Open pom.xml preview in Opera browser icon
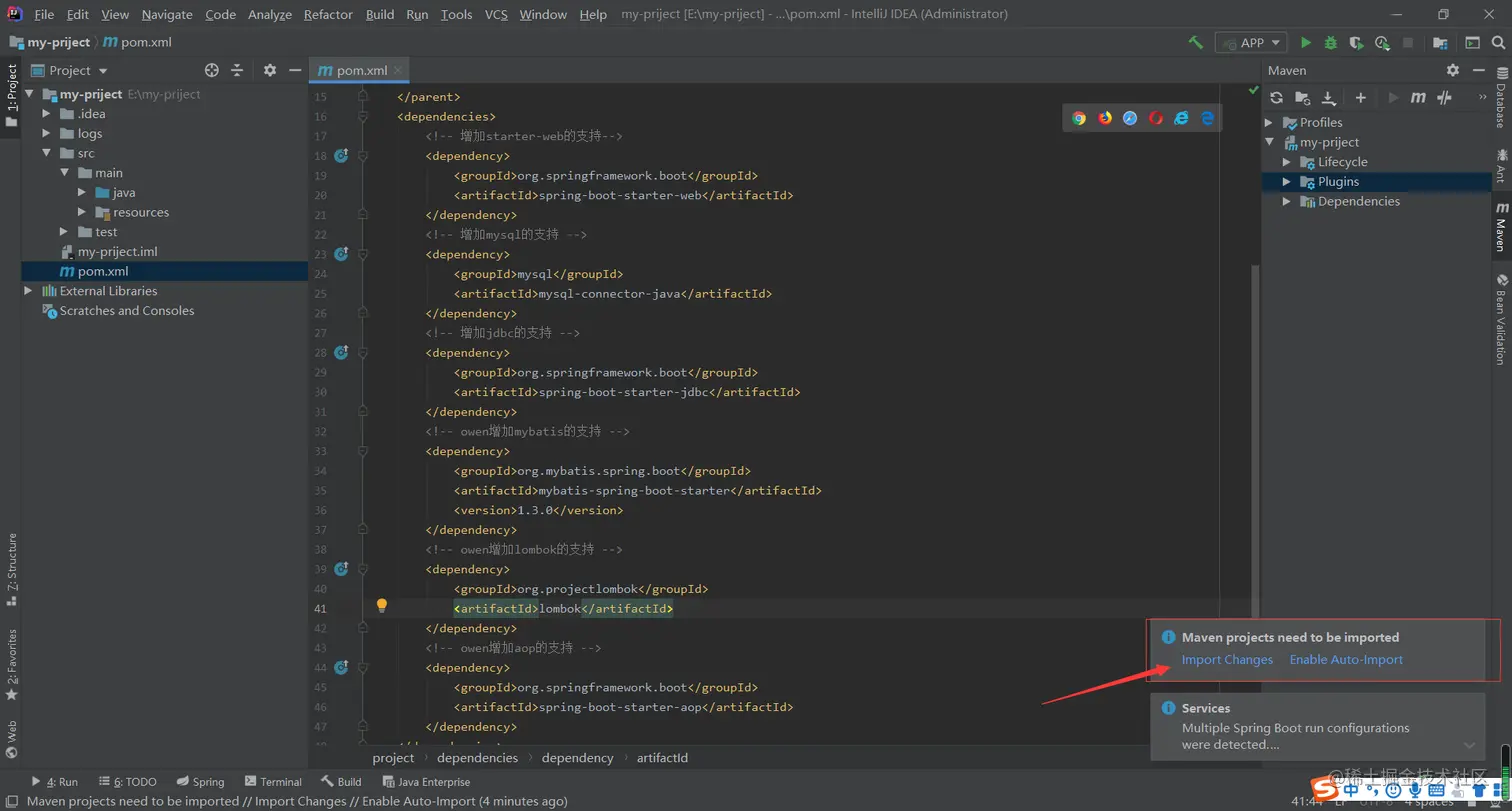 coord(1156,118)
